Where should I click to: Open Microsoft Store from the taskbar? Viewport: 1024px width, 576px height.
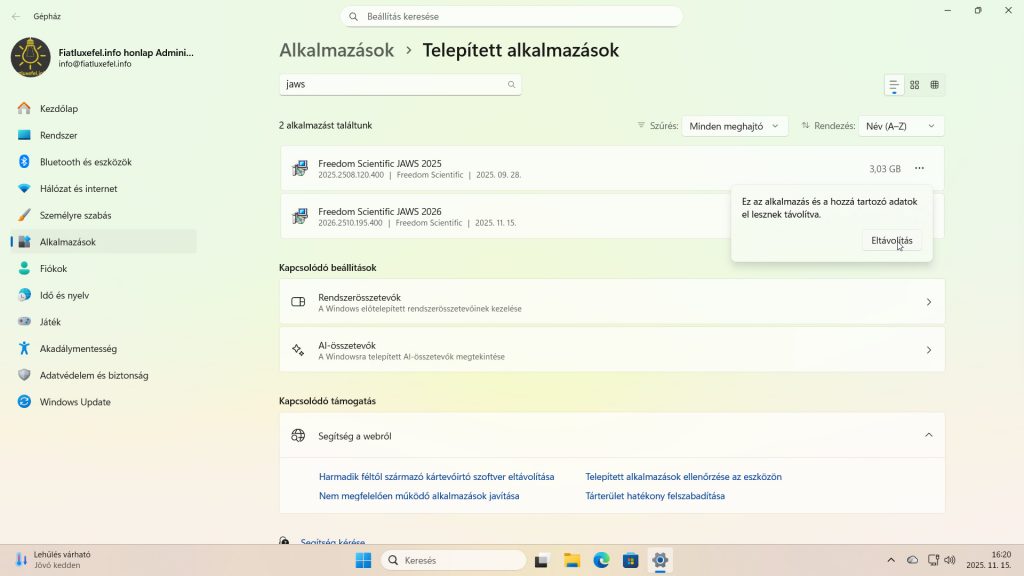(630, 560)
